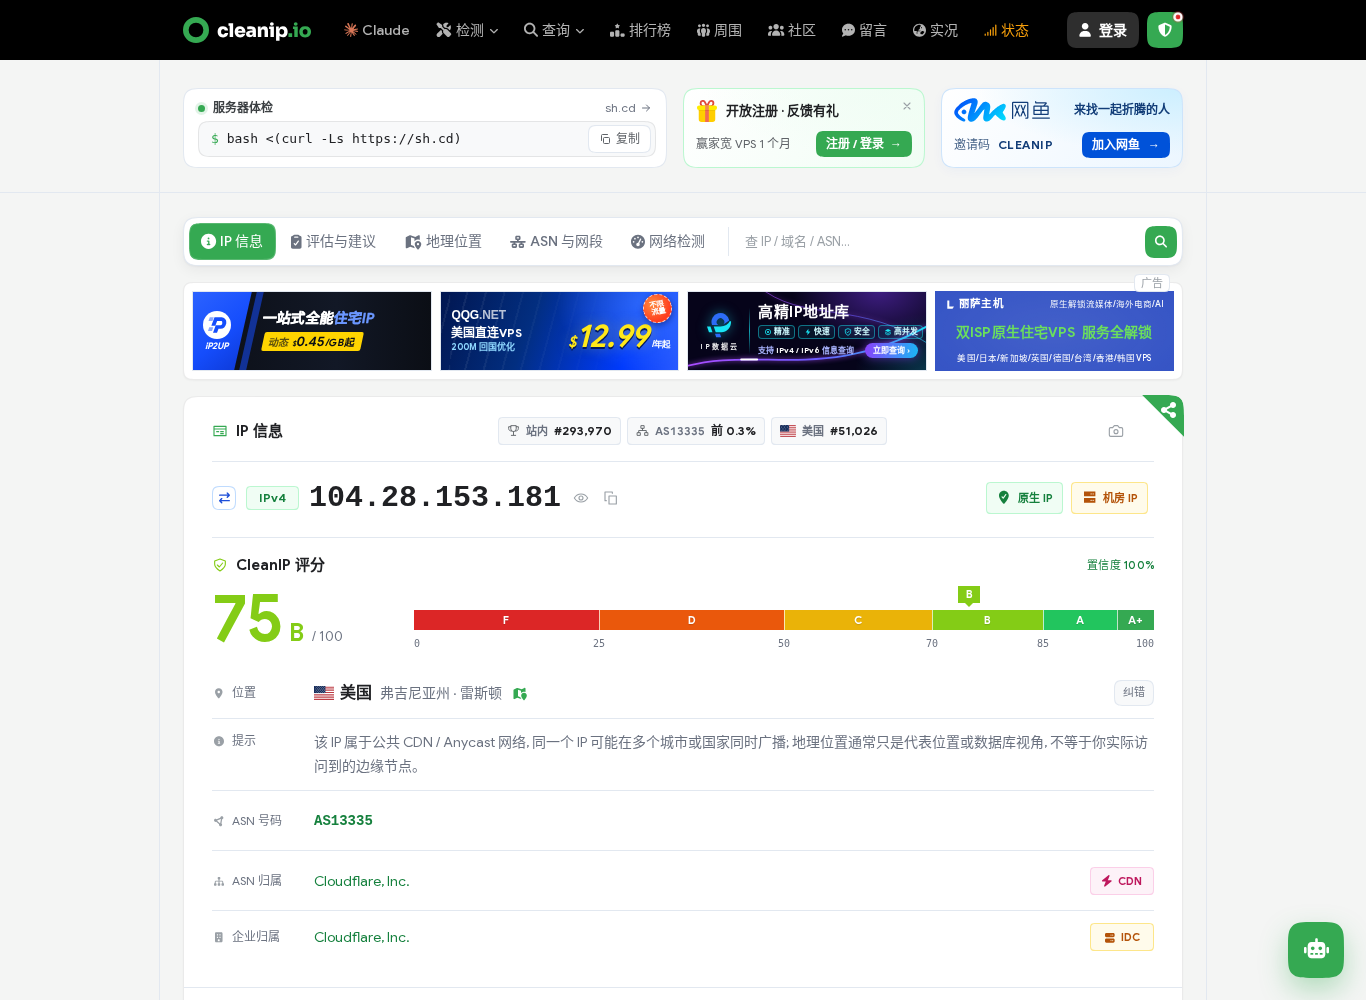Click the share corner icon
Screen dimensions: 1366x1000
[1168, 410]
